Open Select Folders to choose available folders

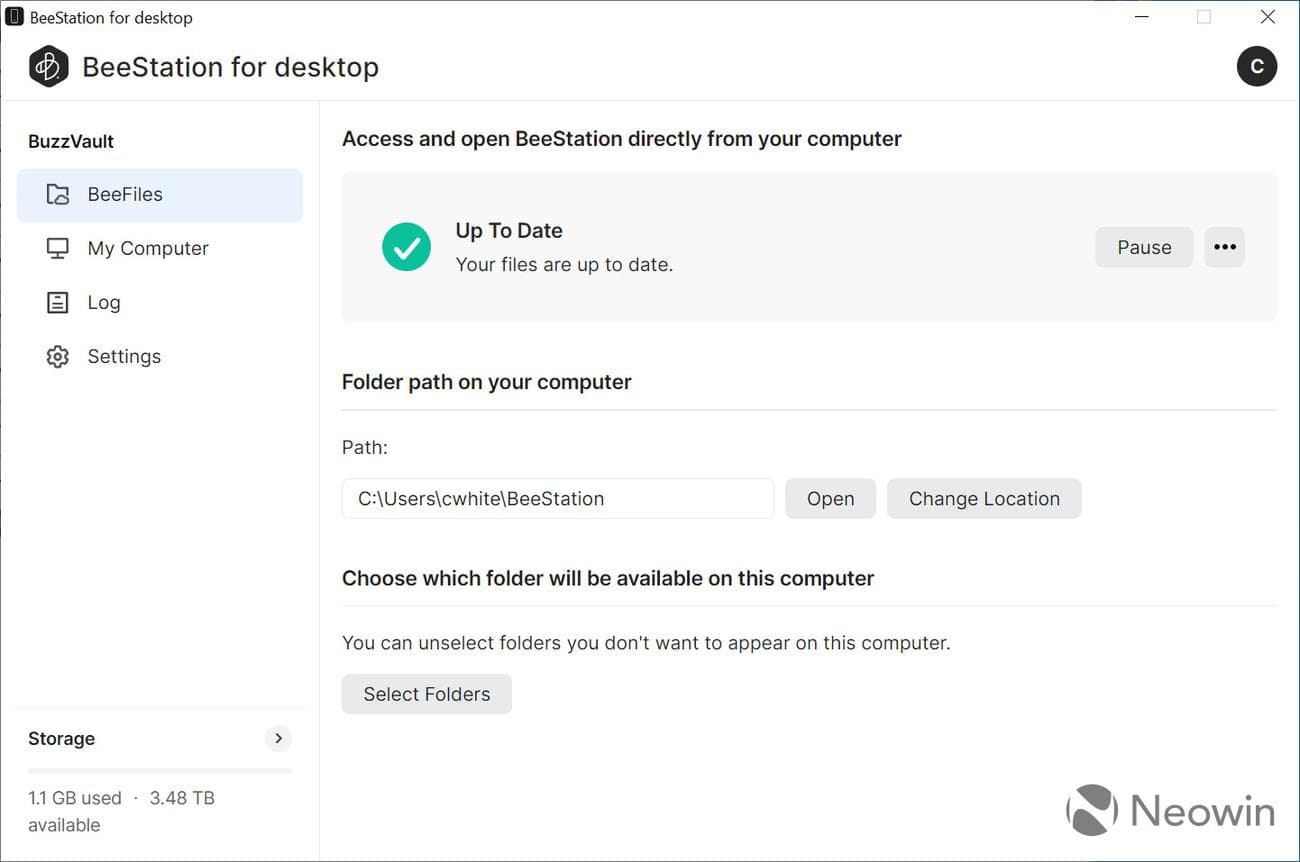(x=426, y=693)
